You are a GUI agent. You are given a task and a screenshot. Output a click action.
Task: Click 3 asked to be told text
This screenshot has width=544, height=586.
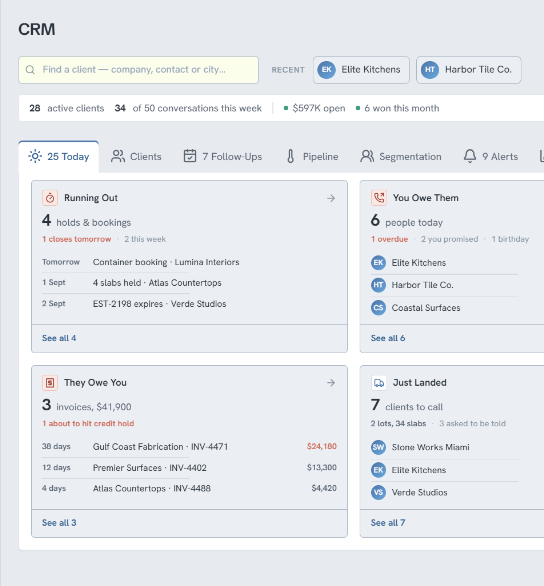(472, 423)
